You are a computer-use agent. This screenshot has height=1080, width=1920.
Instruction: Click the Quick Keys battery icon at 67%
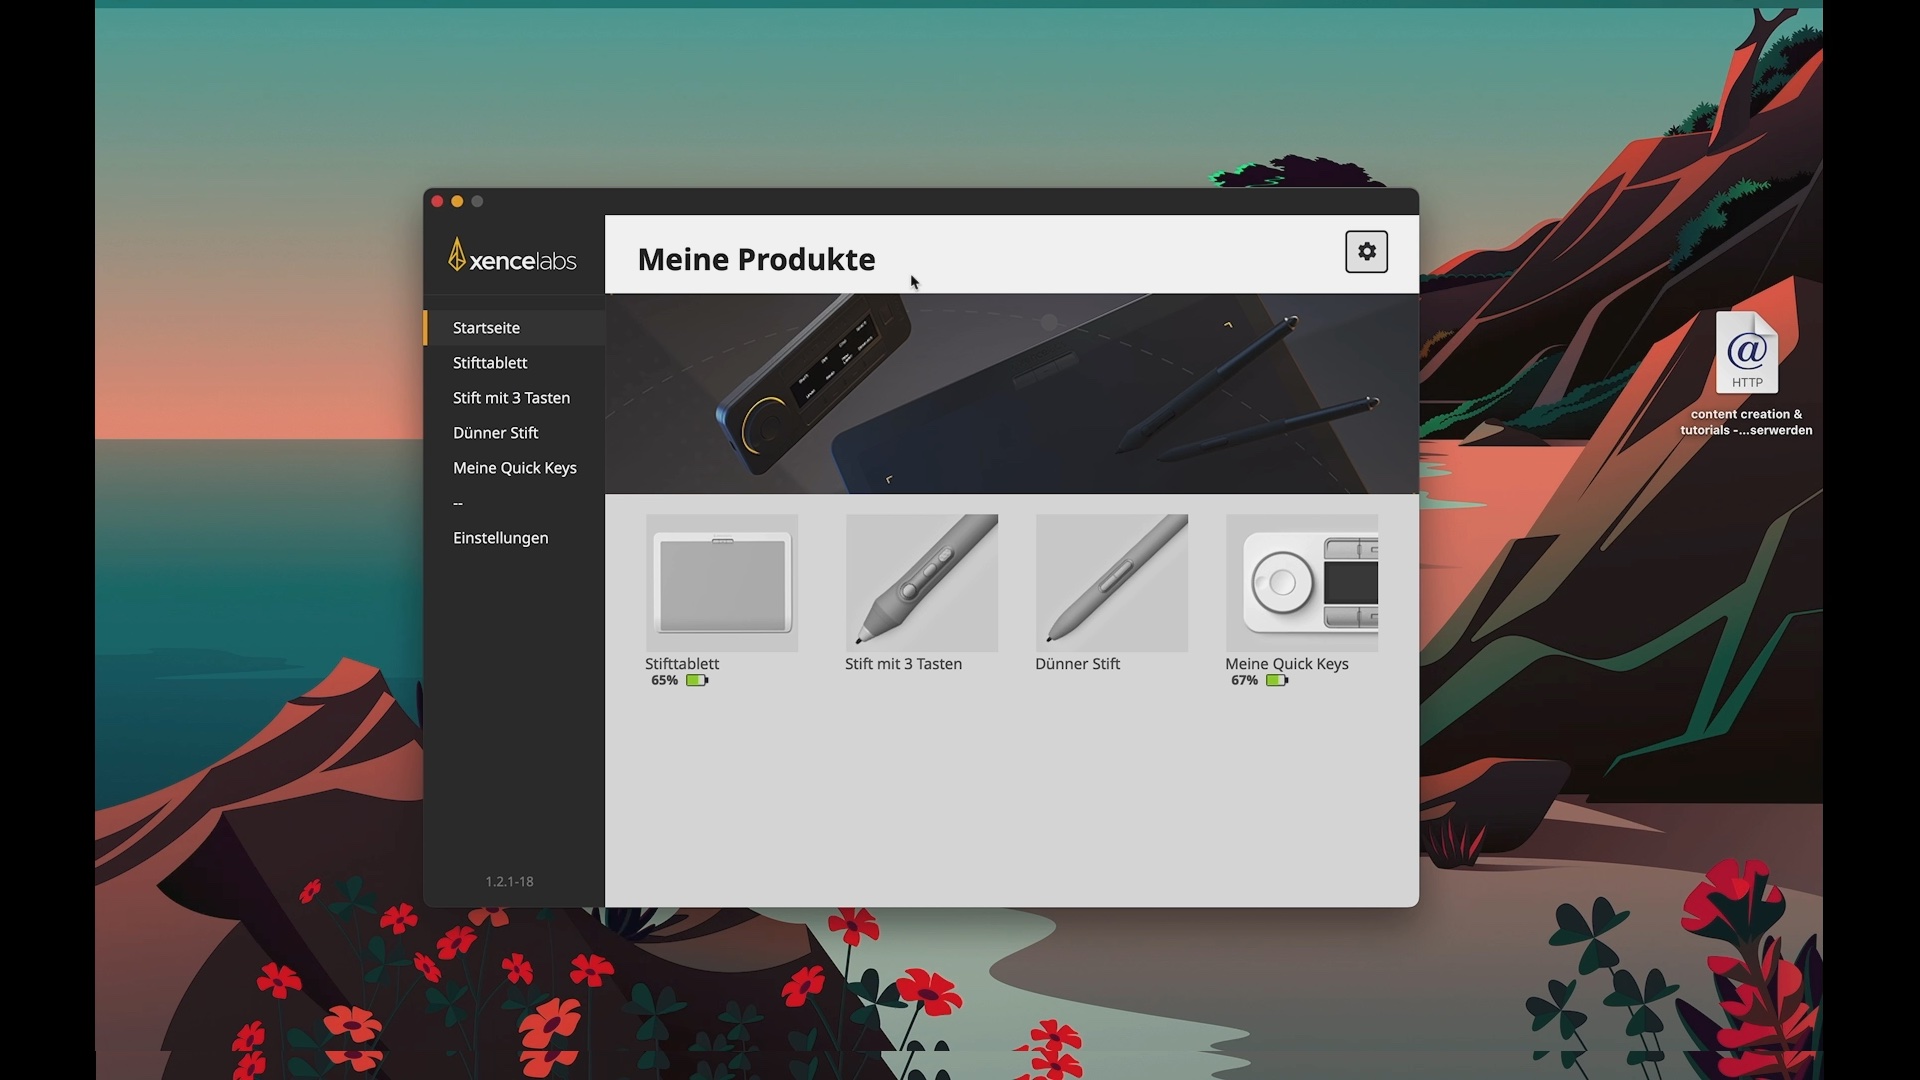[1277, 681]
